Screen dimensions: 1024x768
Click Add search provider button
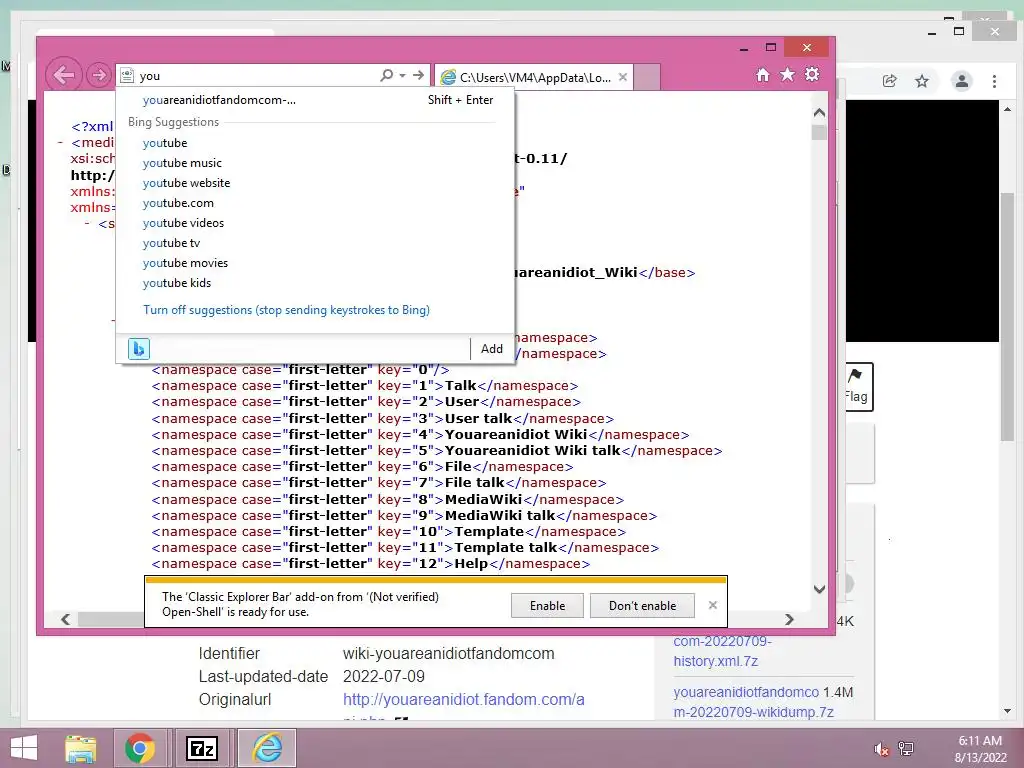[492, 349]
